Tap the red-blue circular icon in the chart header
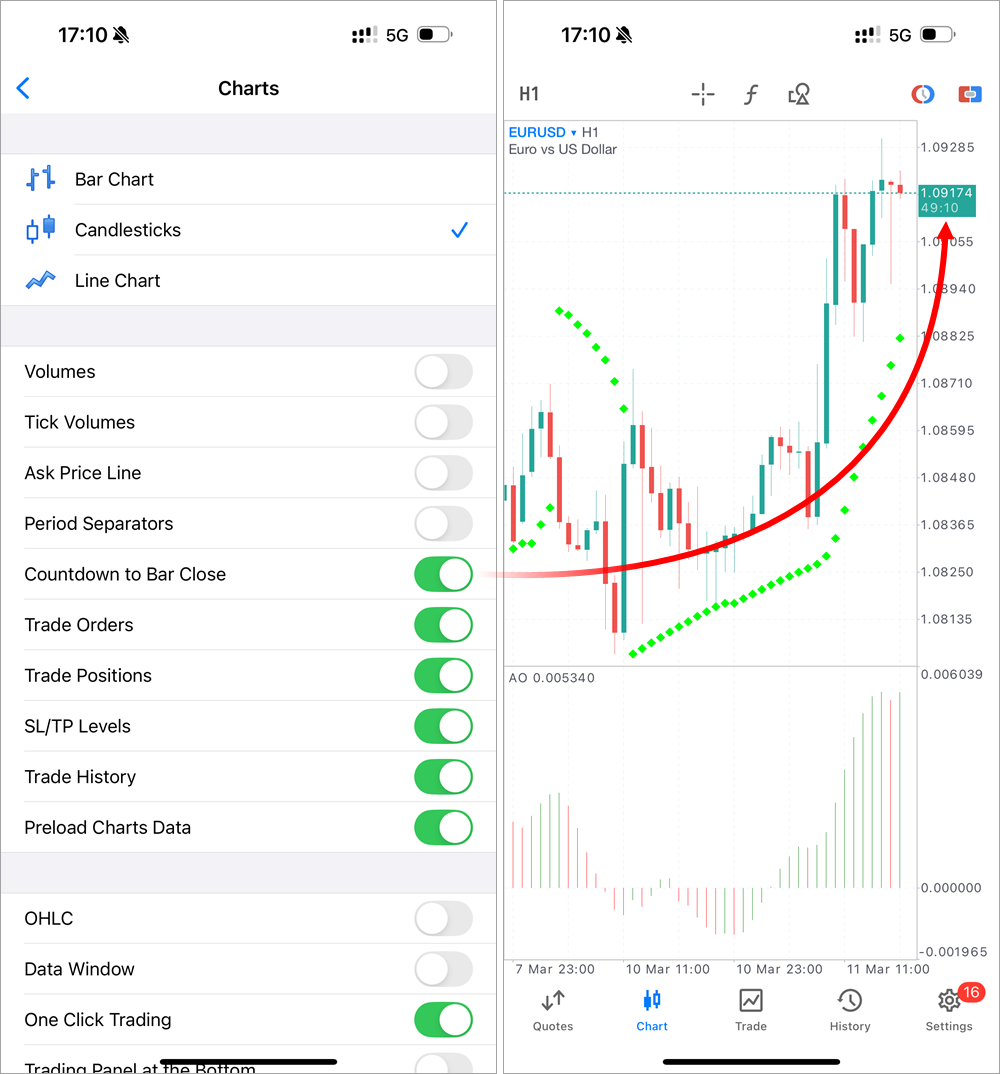 click(x=922, y=94)
